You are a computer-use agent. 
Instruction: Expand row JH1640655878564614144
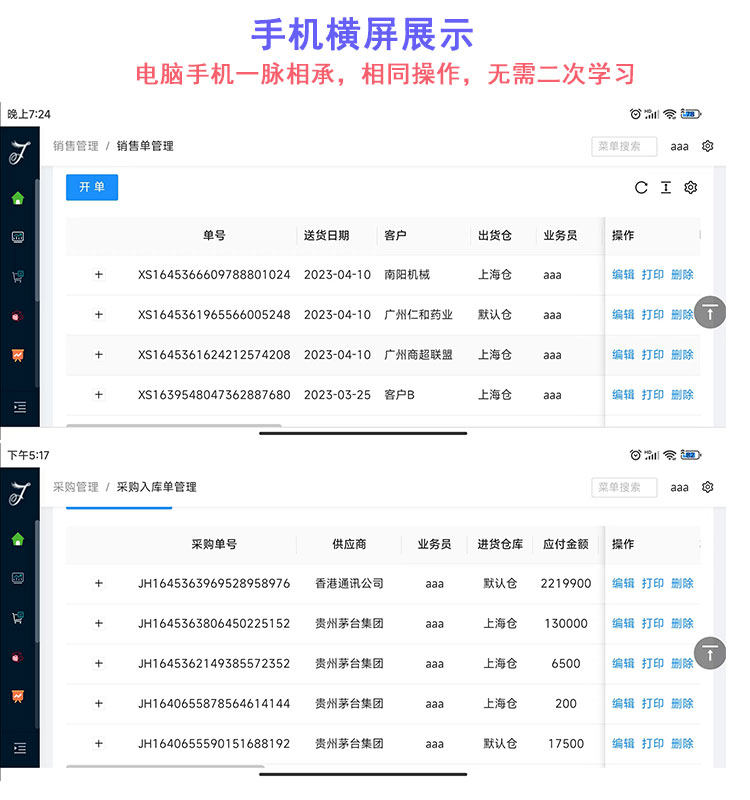(x=99, y=704)
